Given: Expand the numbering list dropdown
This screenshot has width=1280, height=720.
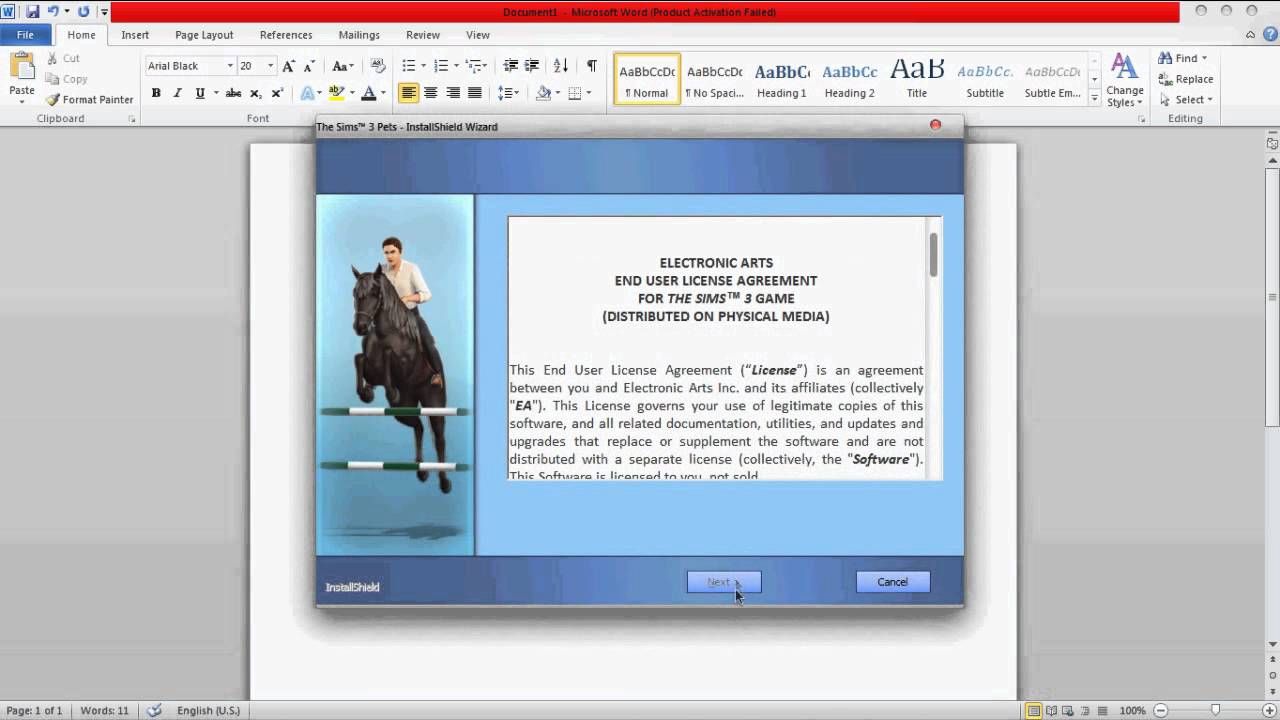Looking at the screenshot, I should click(x=457, y=66).
